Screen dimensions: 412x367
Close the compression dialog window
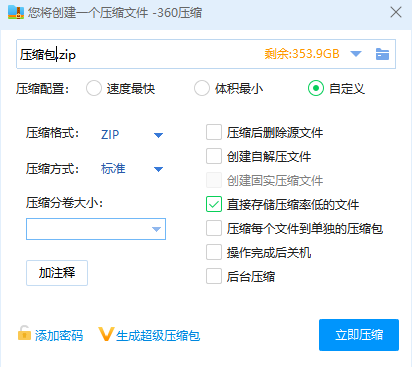coord(396,12)
